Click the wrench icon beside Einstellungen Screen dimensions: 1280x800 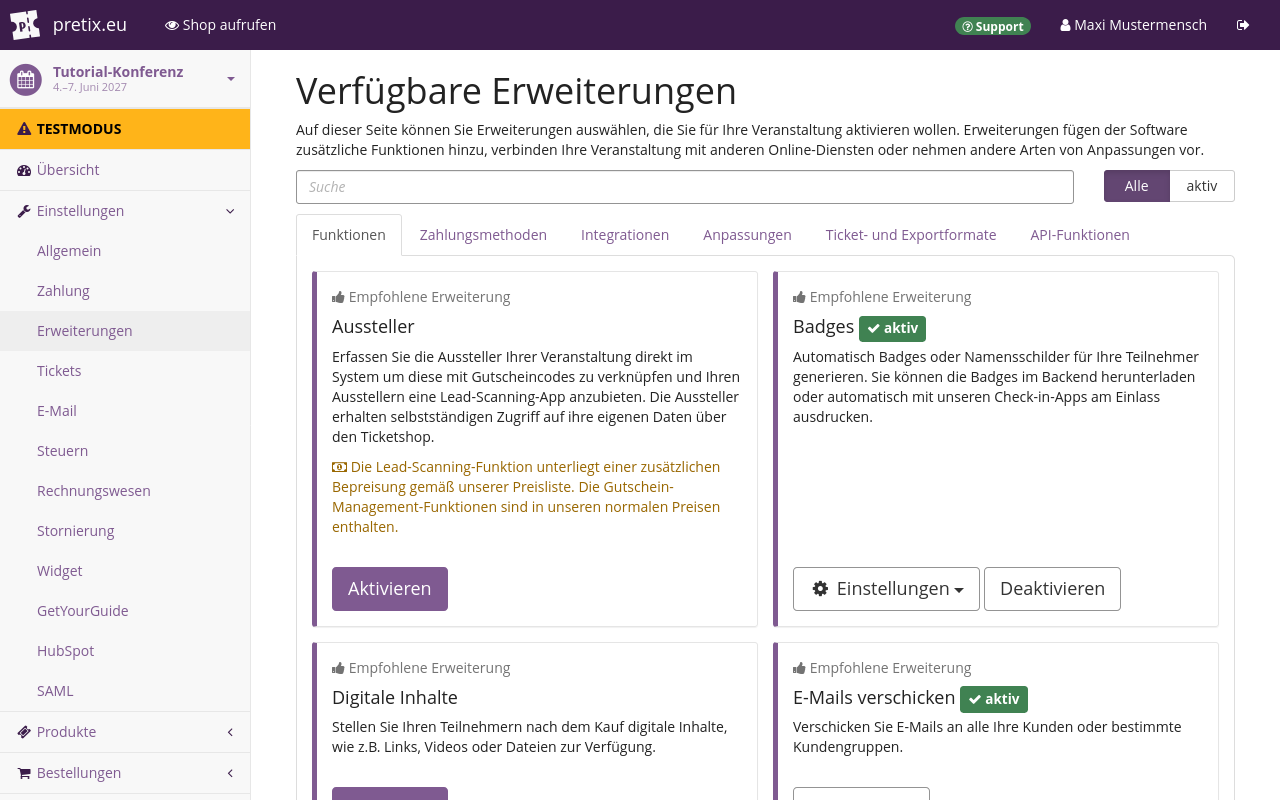pyautogui.click(x=24, y=211)
